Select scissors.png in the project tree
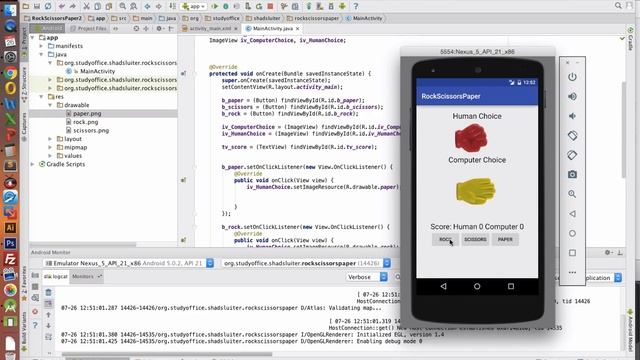Screen dimensions: 640x360 pyautogui.click(x=91, y=131)
